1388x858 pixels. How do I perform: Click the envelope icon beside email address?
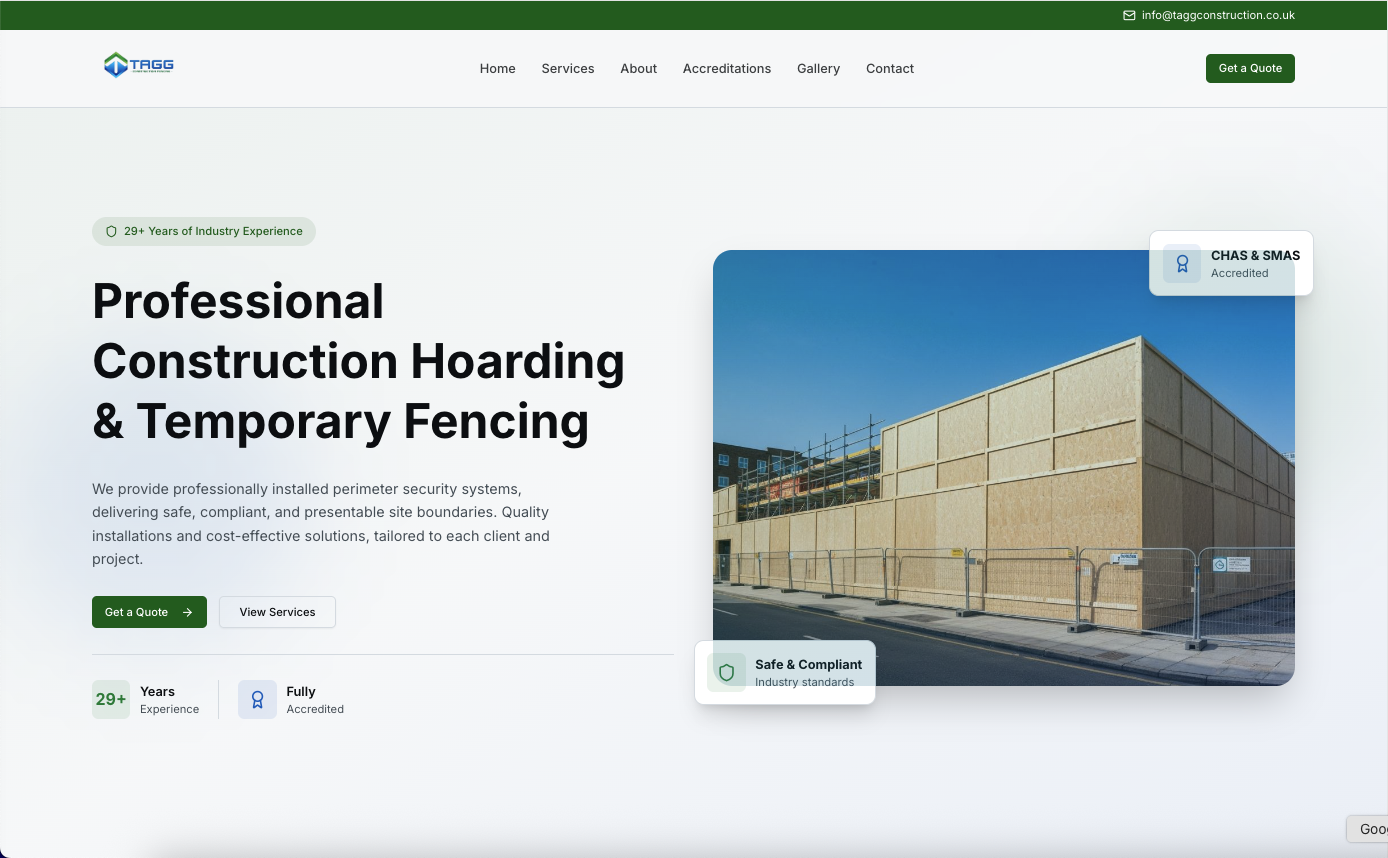[1129, 15]
